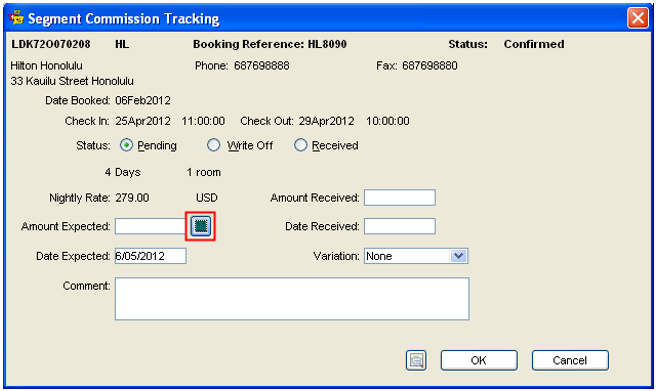
Task: Click the Hilton Honolulu hotel name
Action: coord(47,66)
